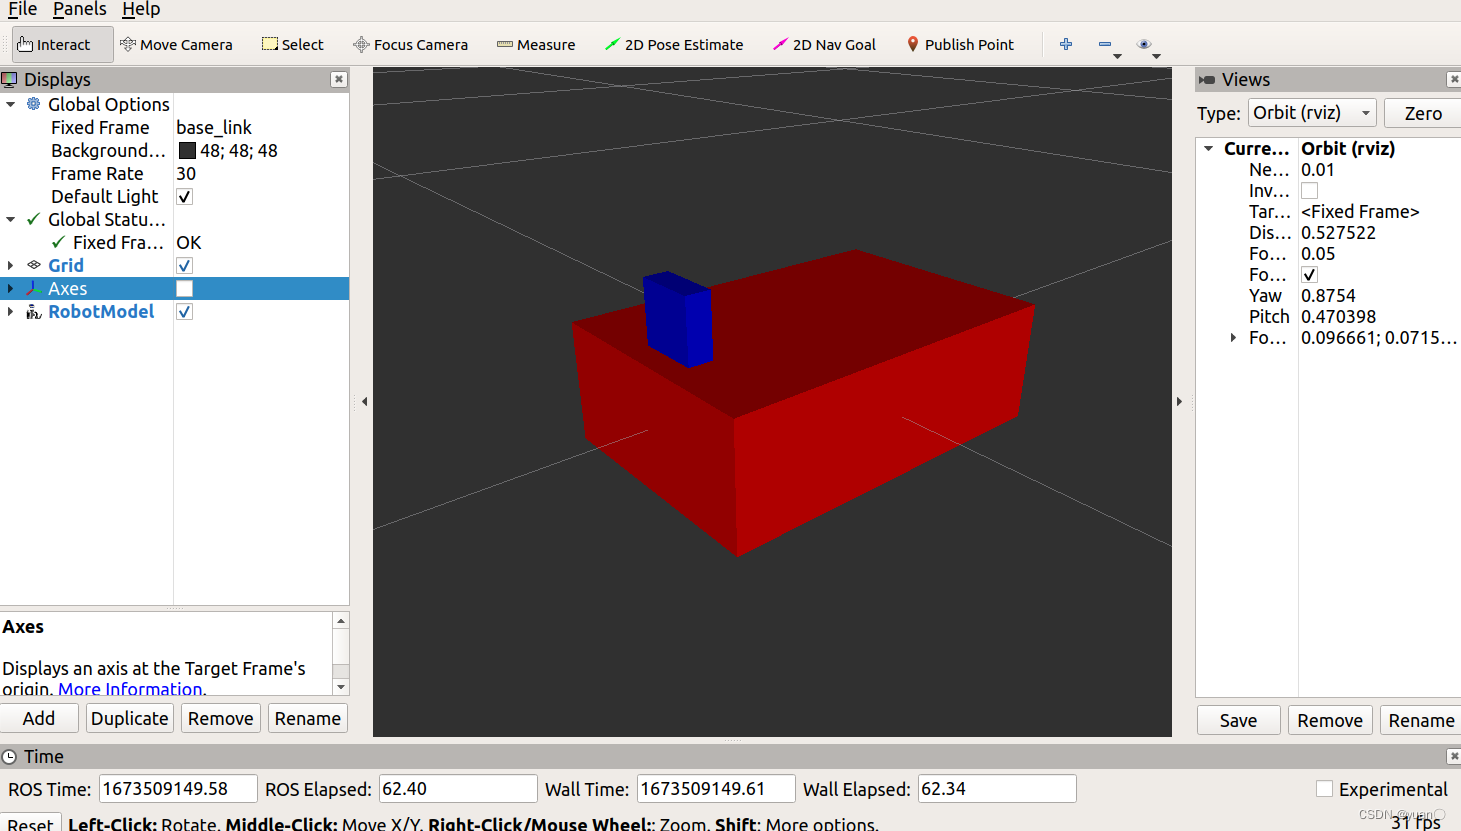Screen dimensions: 1461x831
Task: Click Remove in Displays panel
Action: 220,718
